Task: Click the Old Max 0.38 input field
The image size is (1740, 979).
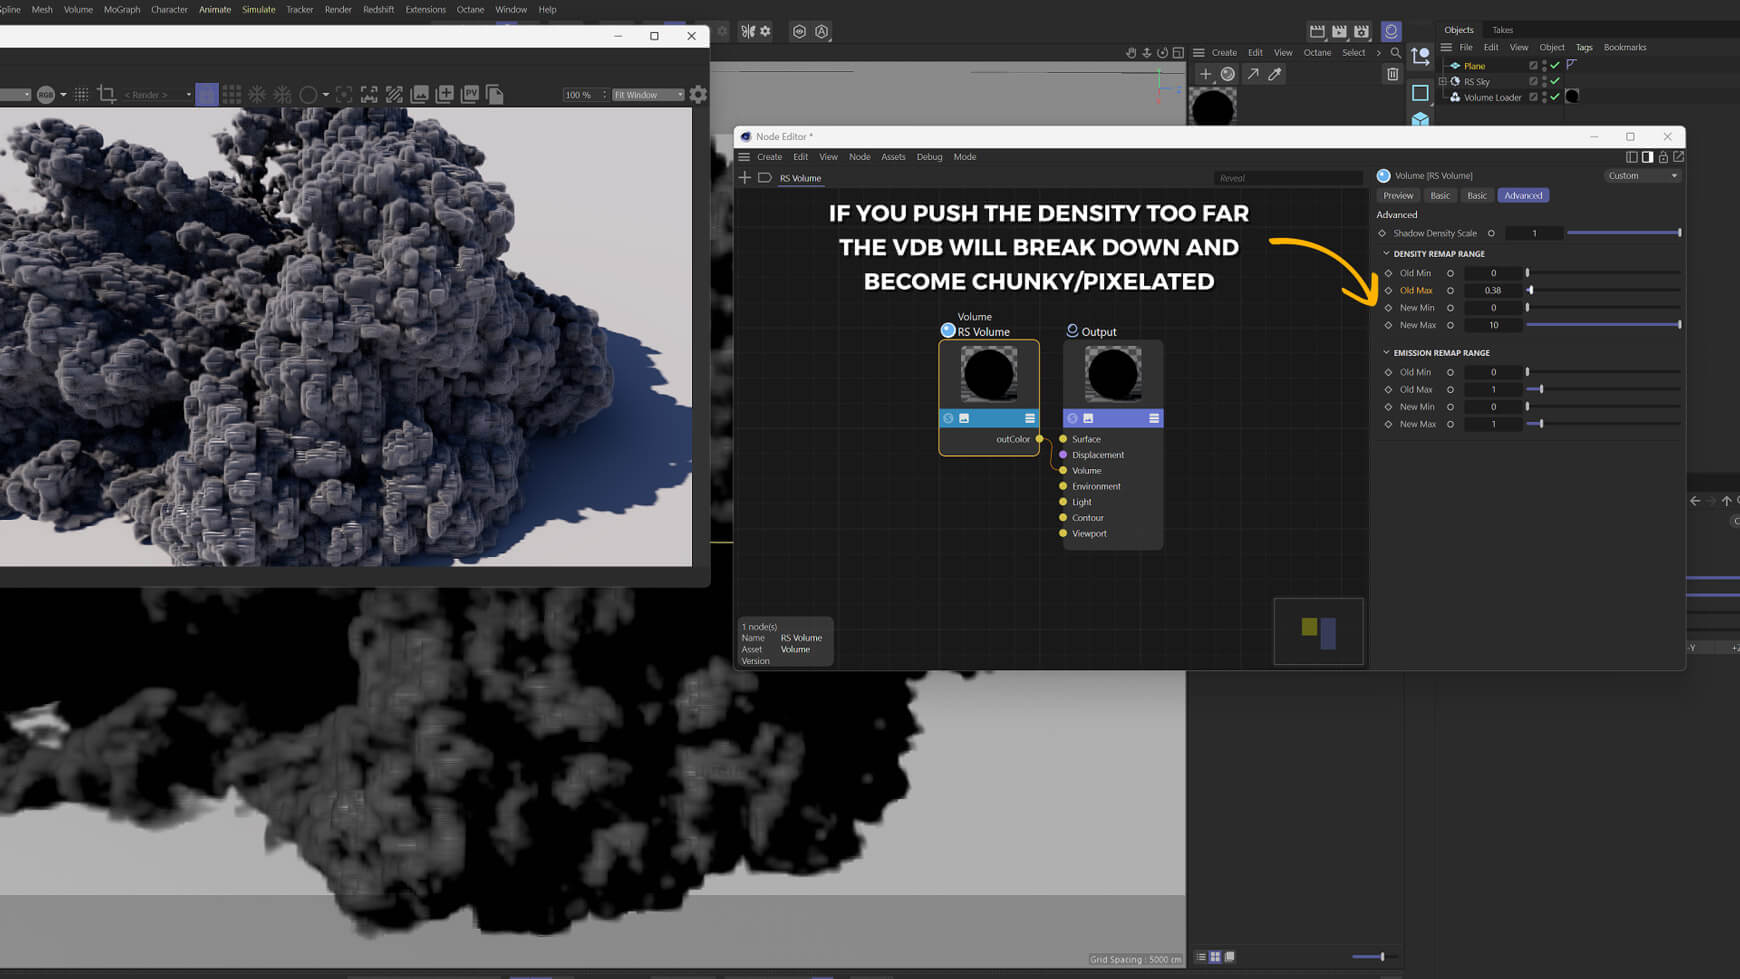Action: [1493, 290]
